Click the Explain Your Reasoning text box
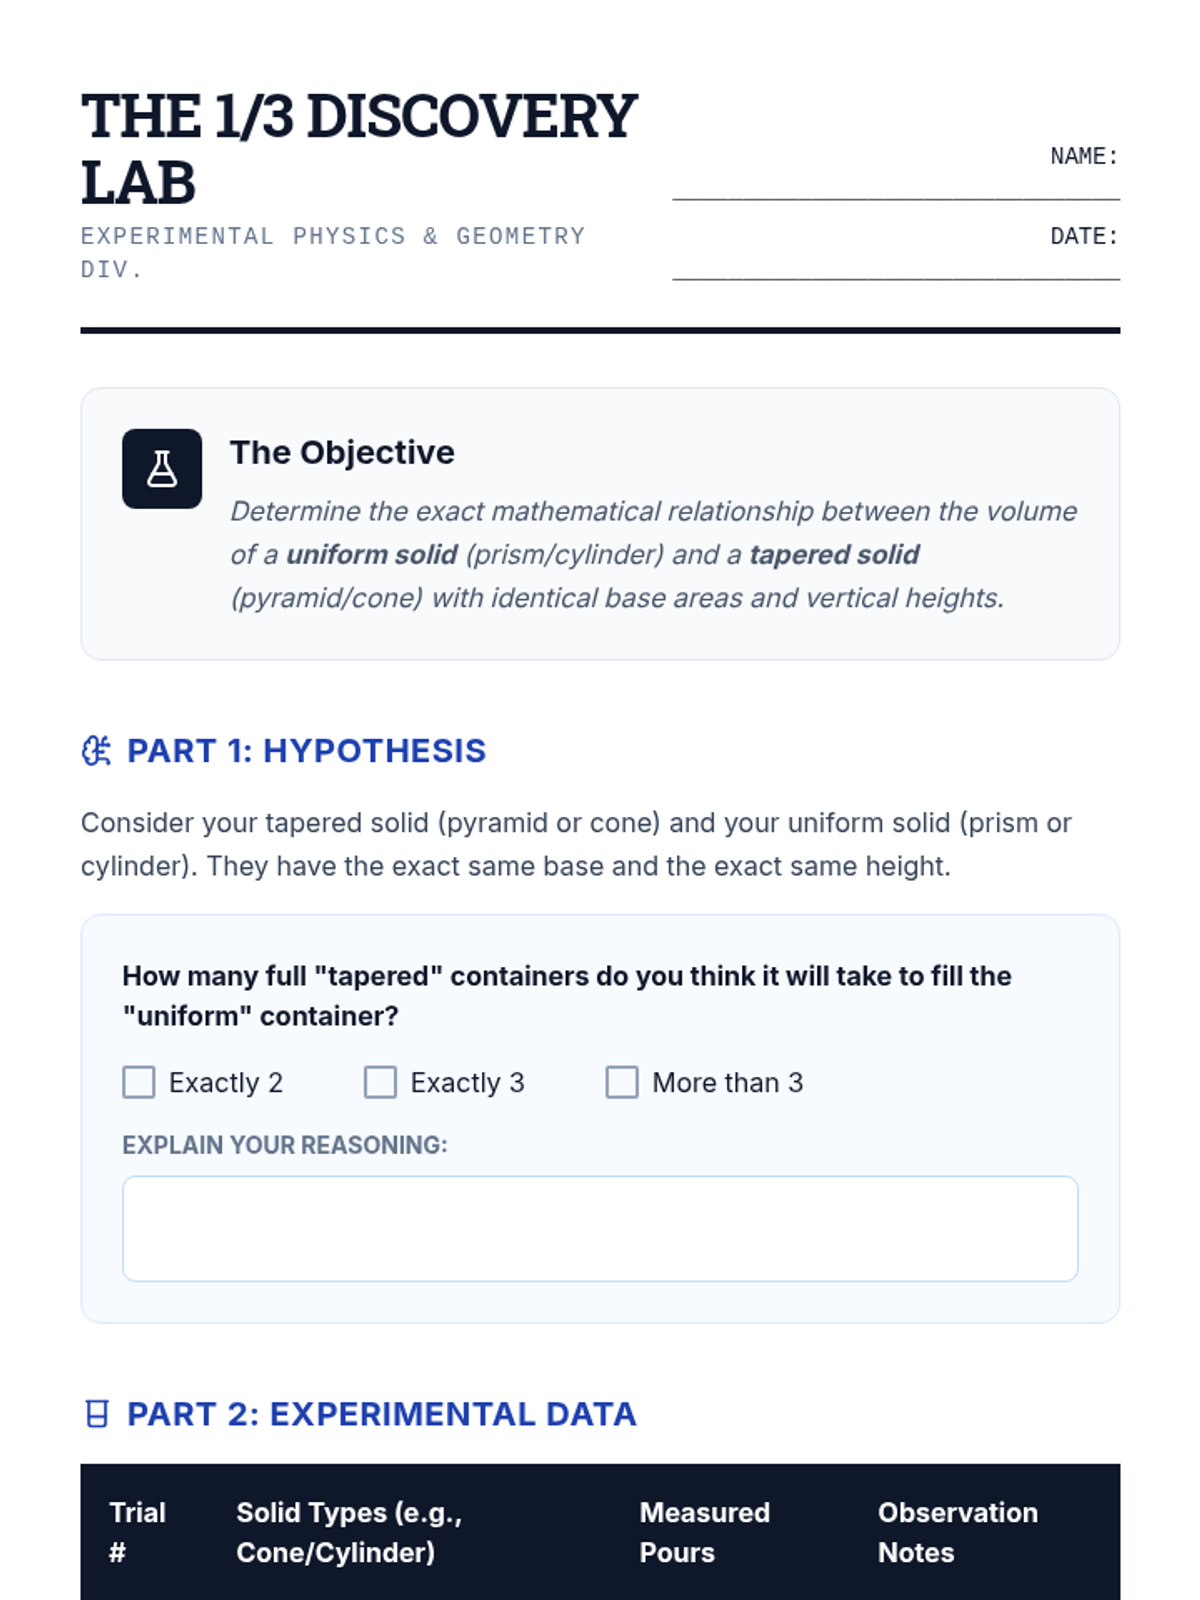Image resolution: width=1200 pixels, height=1600 pixels. click(x=600, y=1228)
